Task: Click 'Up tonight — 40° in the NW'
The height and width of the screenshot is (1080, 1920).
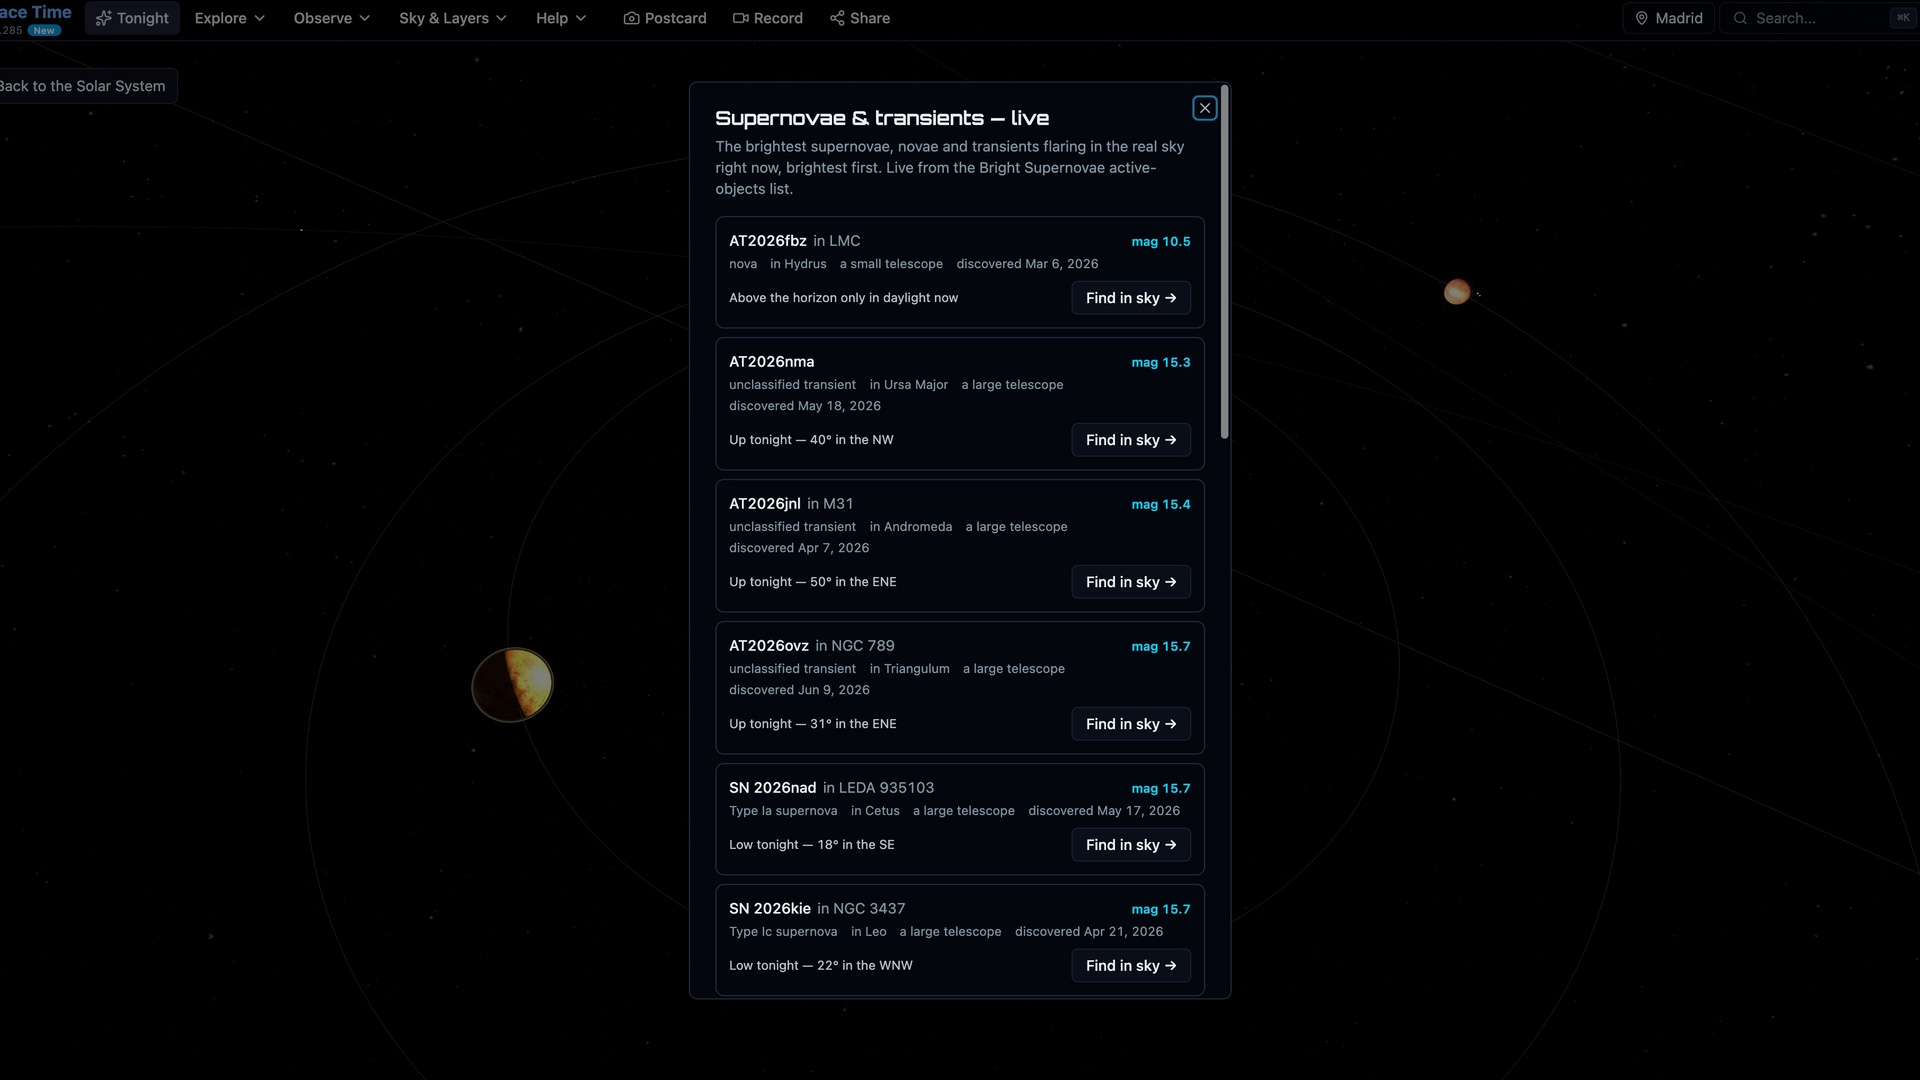Action: tap(811, 440)
